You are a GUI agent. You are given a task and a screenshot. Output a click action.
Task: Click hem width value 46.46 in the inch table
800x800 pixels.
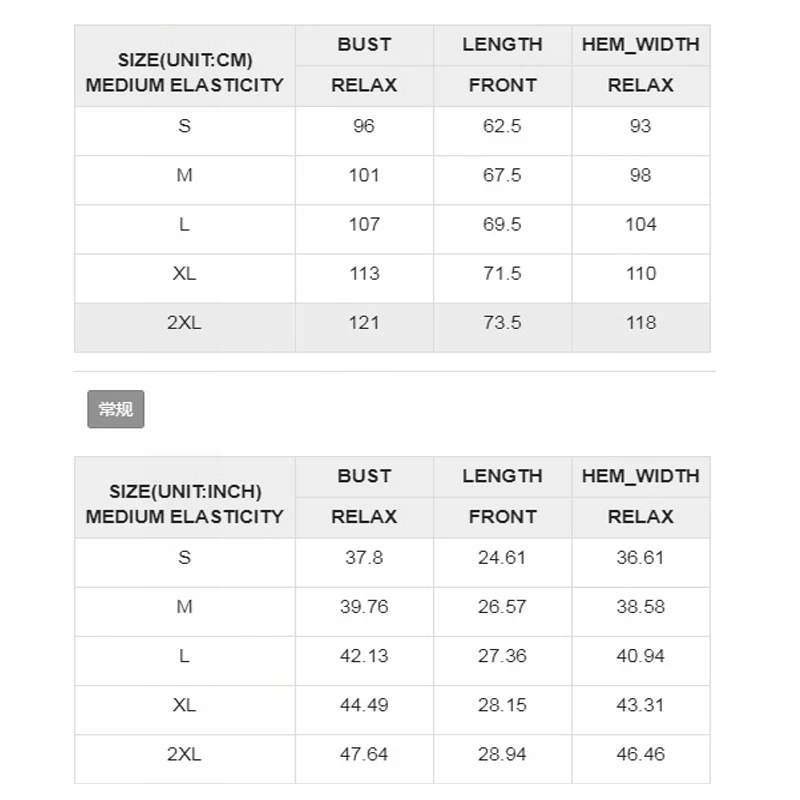click(641, 754)
